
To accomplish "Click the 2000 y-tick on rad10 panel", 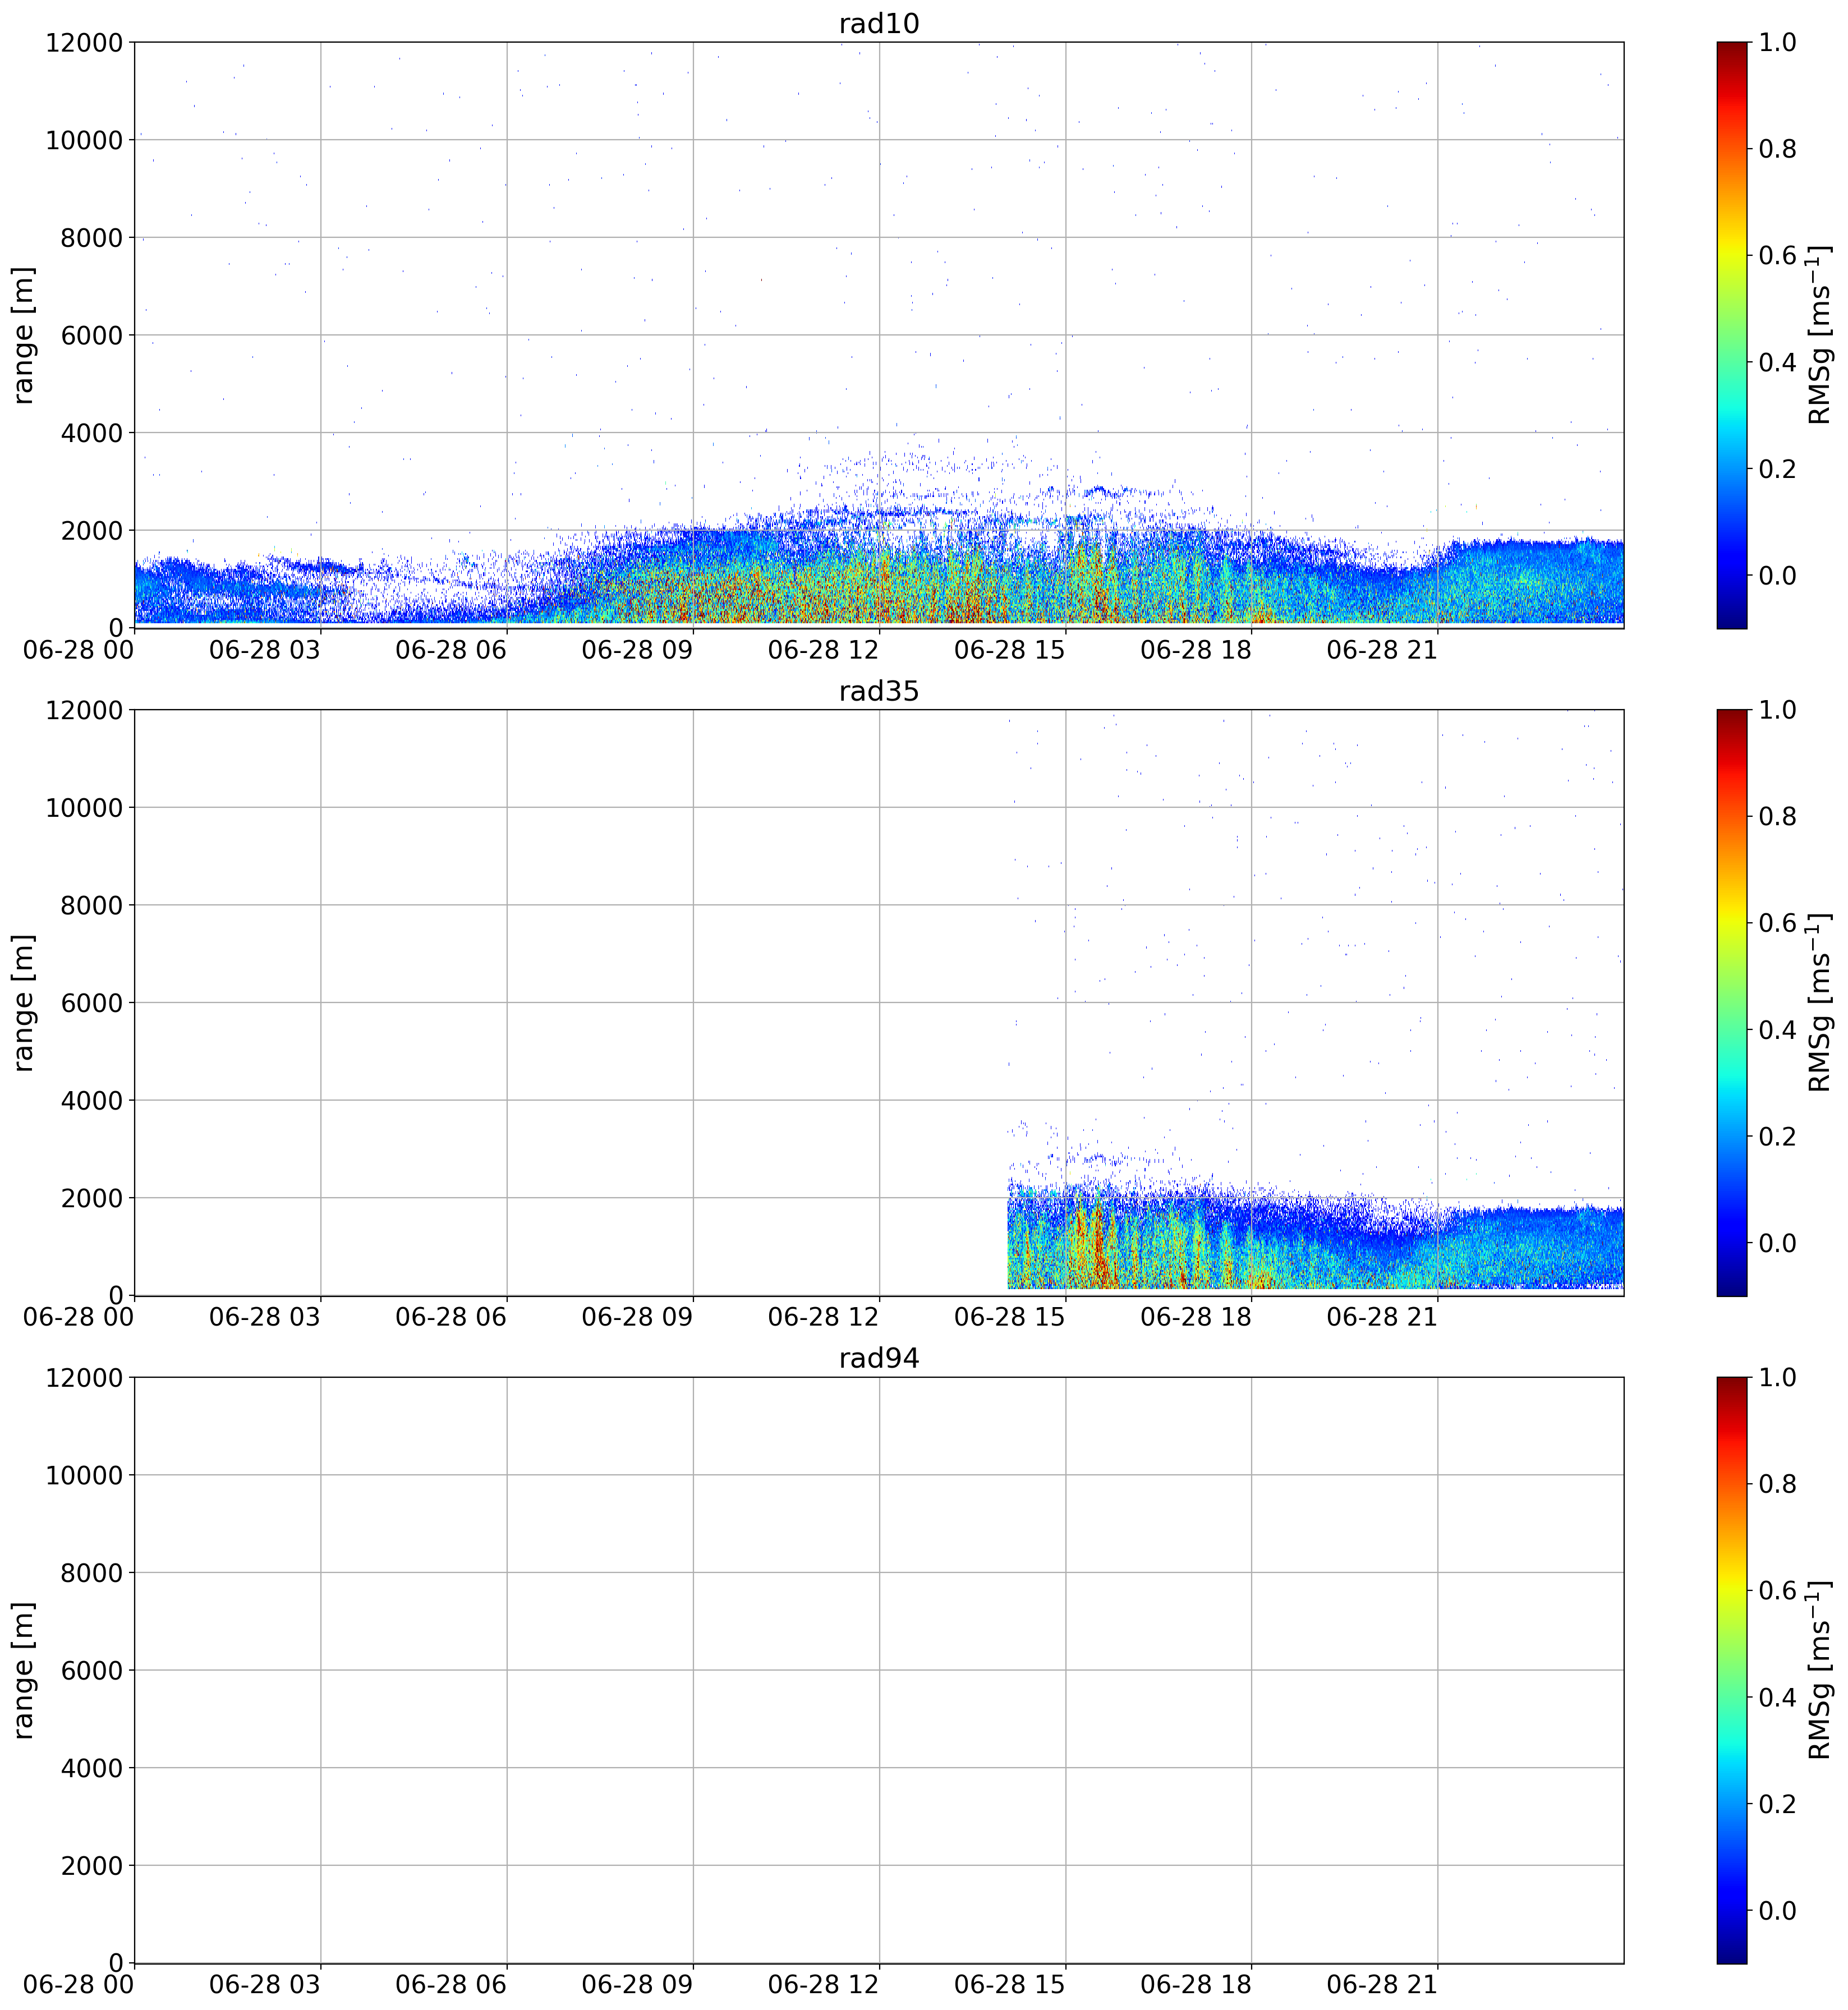I will tap(91, 530).
